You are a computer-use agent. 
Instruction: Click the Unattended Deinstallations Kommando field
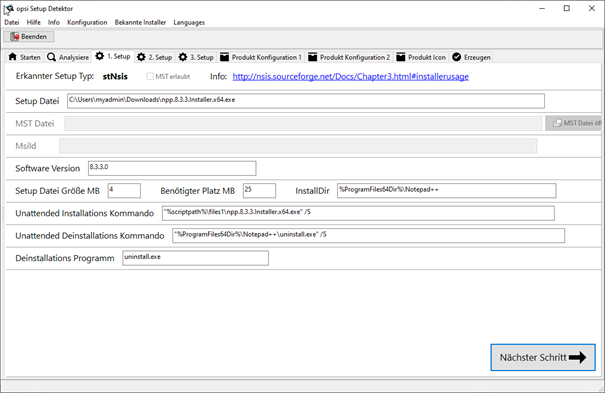(x=368, y=235)
